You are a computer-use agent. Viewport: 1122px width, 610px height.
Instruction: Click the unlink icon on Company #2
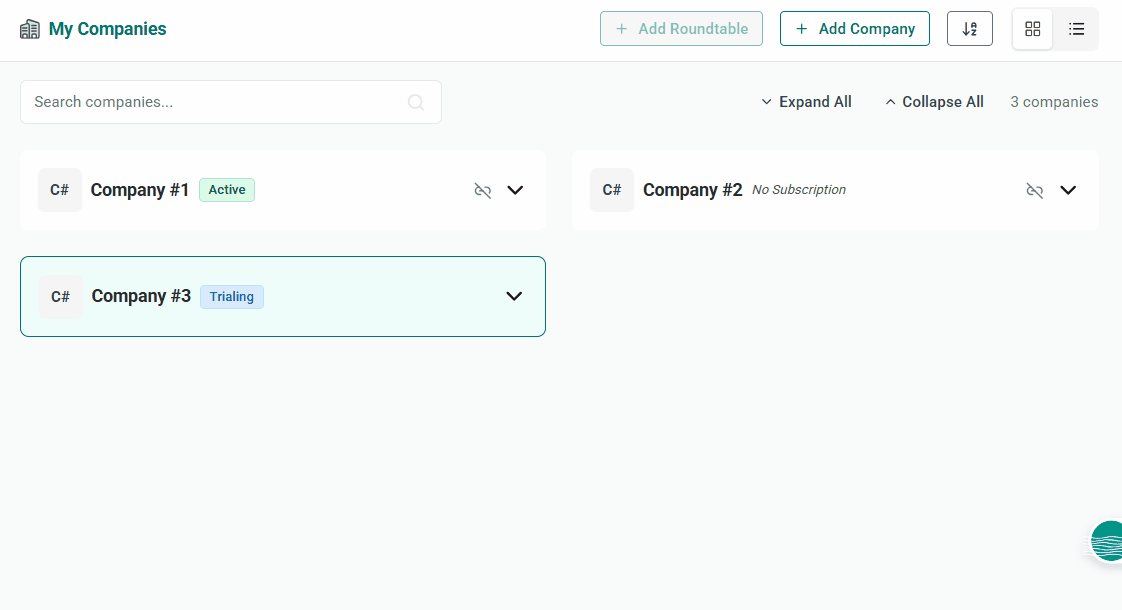pyautogui.click(x=1035, y=190)
